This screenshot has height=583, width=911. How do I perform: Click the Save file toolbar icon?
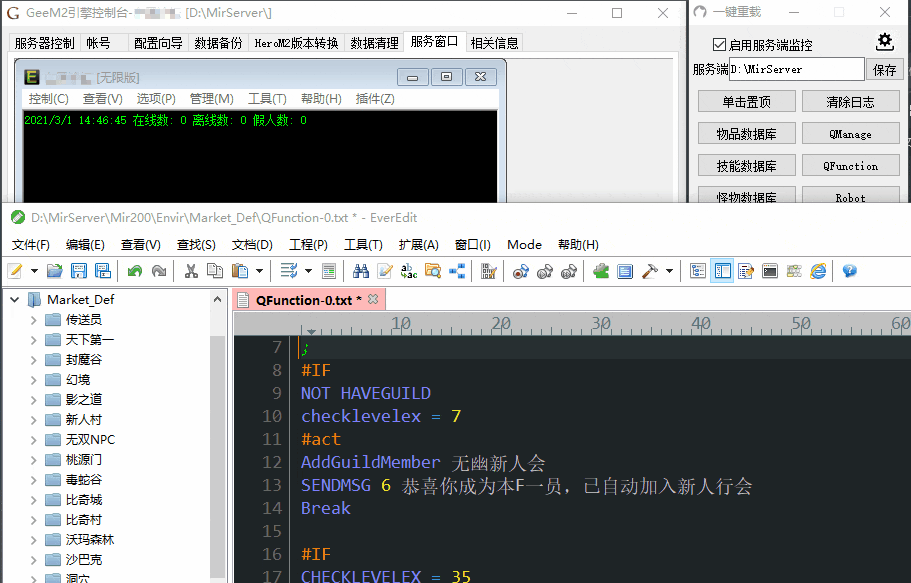tap(79, 271)
